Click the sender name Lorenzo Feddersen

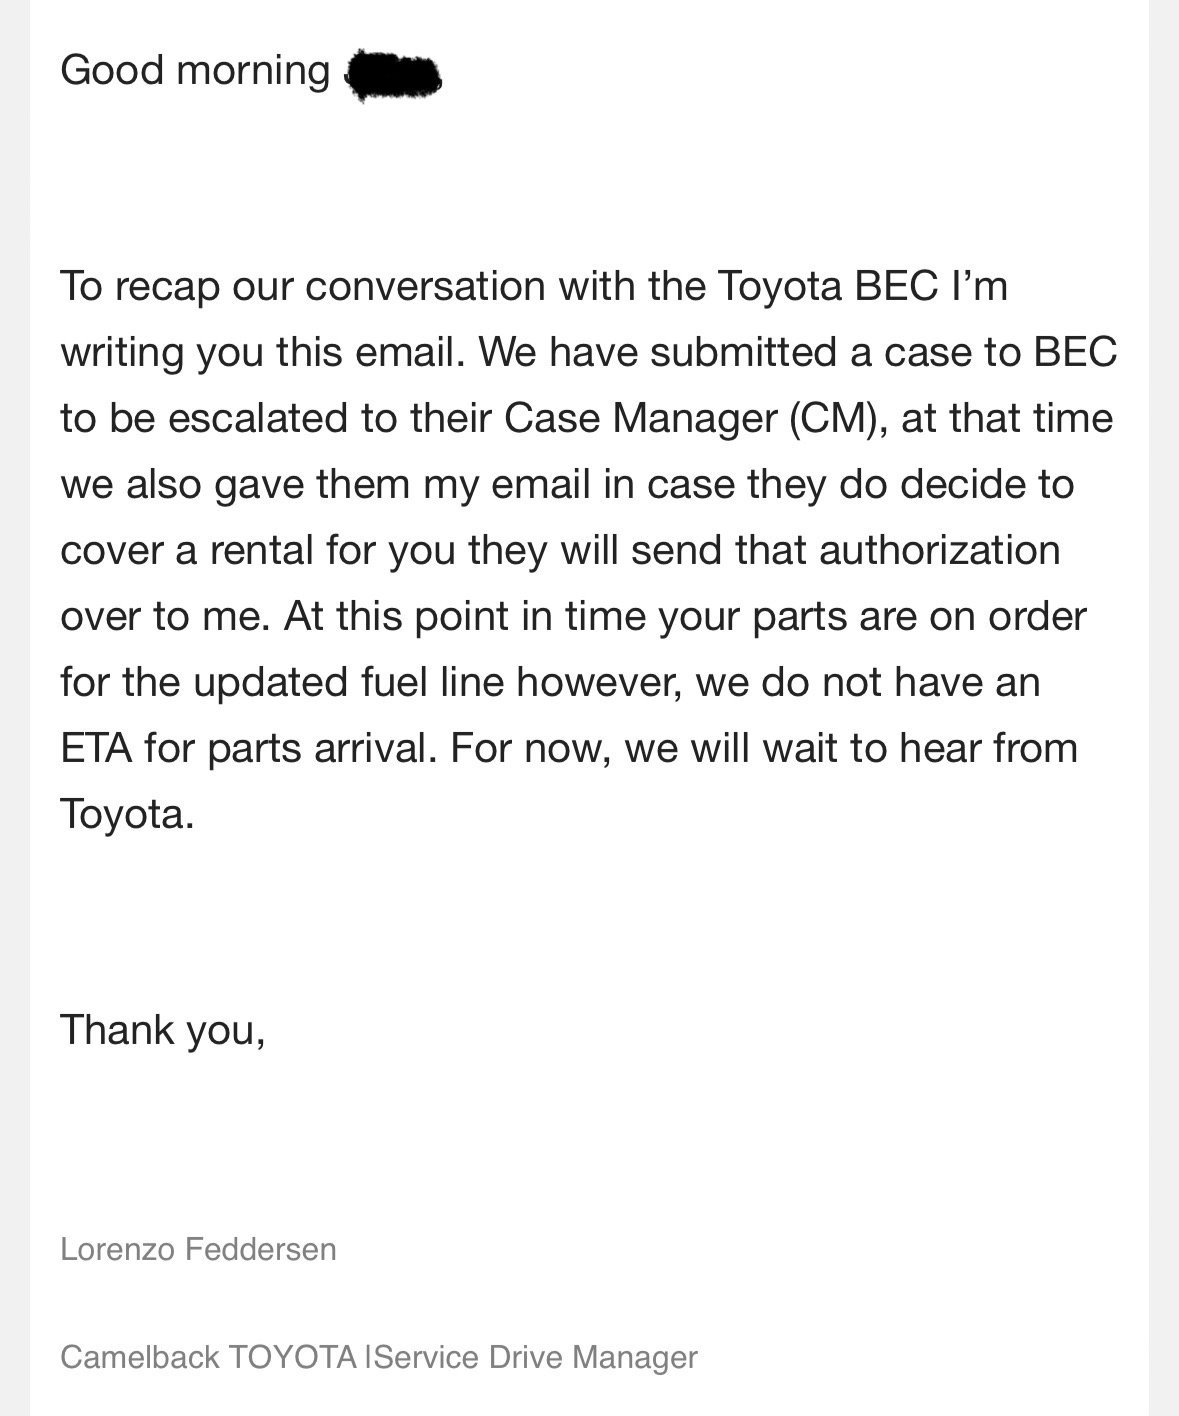(x=198, y=1249)
